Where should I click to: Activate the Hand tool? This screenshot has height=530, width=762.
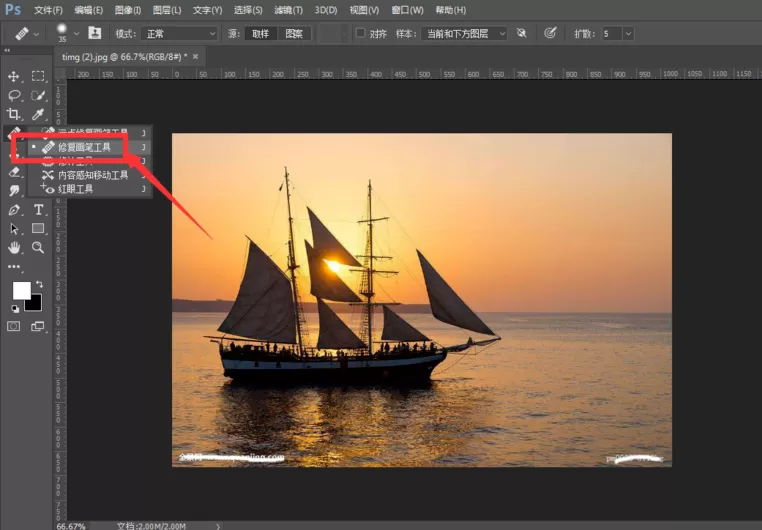tap(14, 248)
